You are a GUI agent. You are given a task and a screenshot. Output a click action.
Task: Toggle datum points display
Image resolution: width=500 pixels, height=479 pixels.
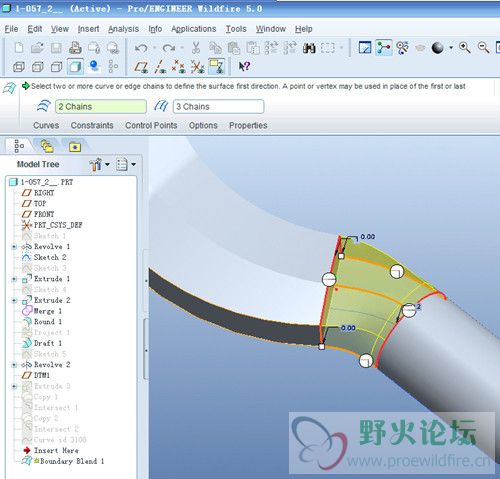[178, 67]
